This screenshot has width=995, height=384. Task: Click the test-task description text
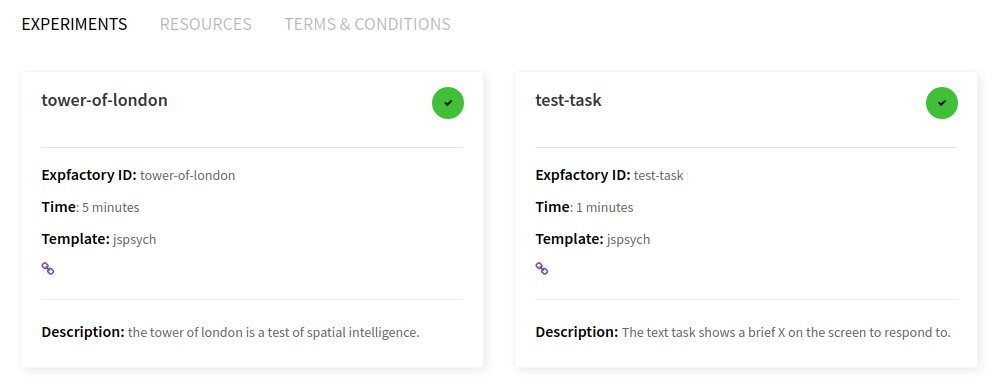point(786,333)
